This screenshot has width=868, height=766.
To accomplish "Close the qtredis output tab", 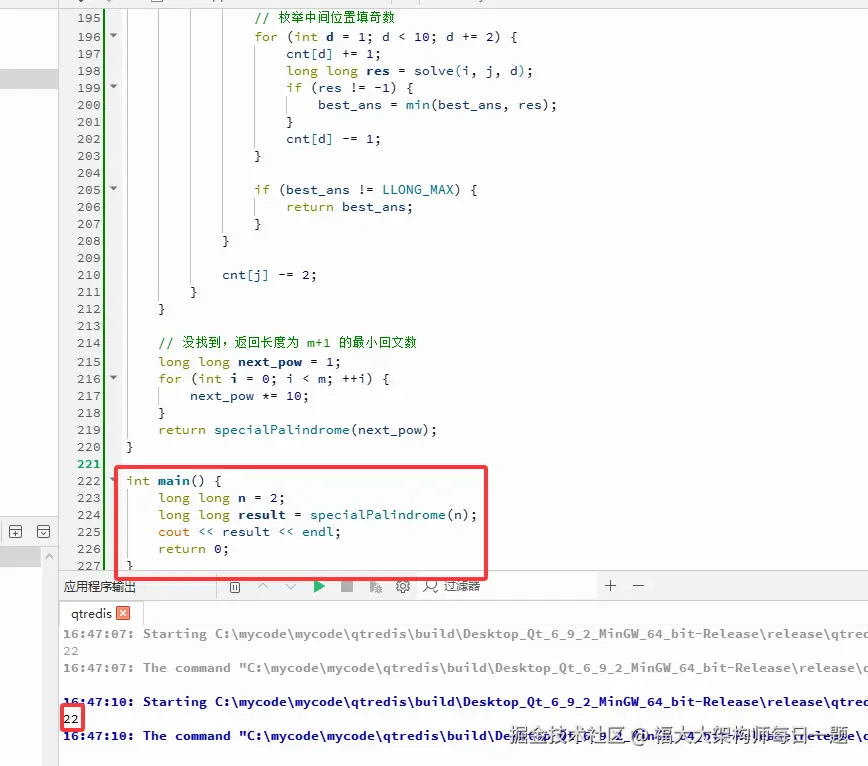I will [123, 613].
